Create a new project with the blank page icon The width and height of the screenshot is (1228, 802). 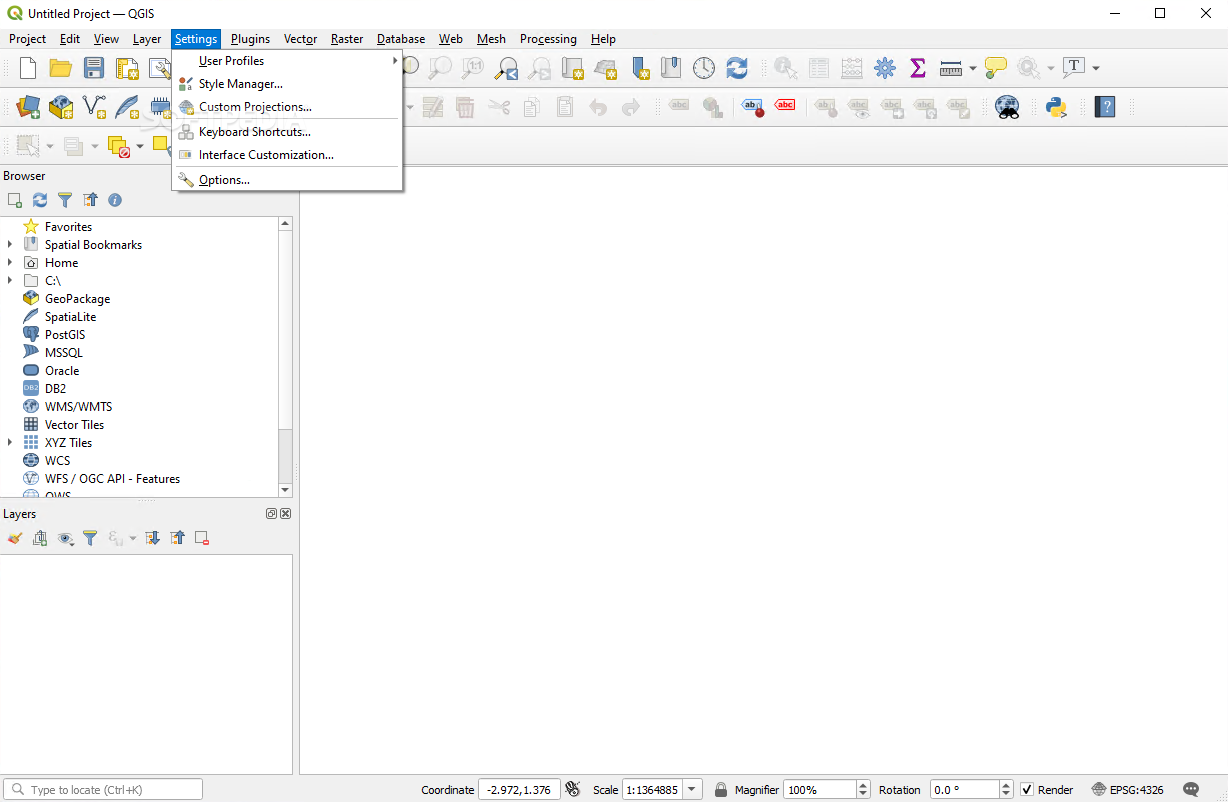28,68
